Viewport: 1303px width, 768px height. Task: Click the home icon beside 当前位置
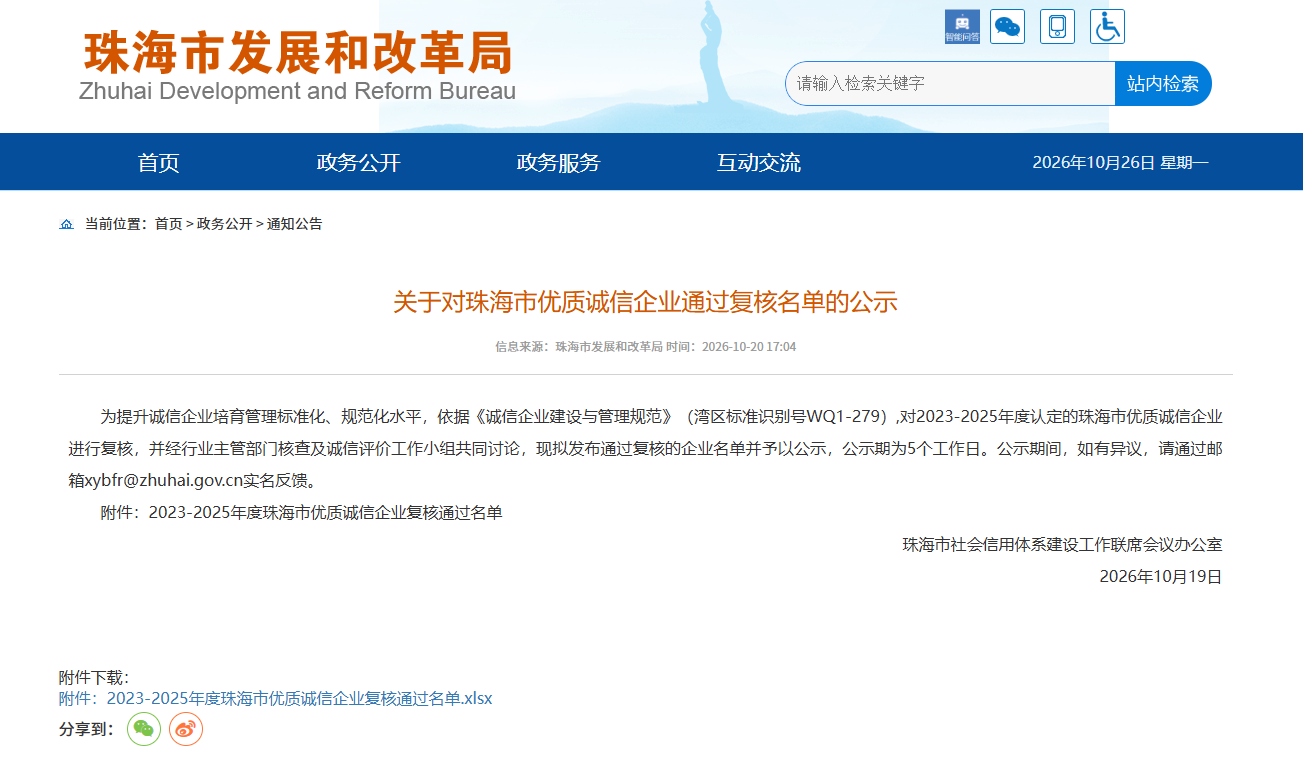coord(67,224)
